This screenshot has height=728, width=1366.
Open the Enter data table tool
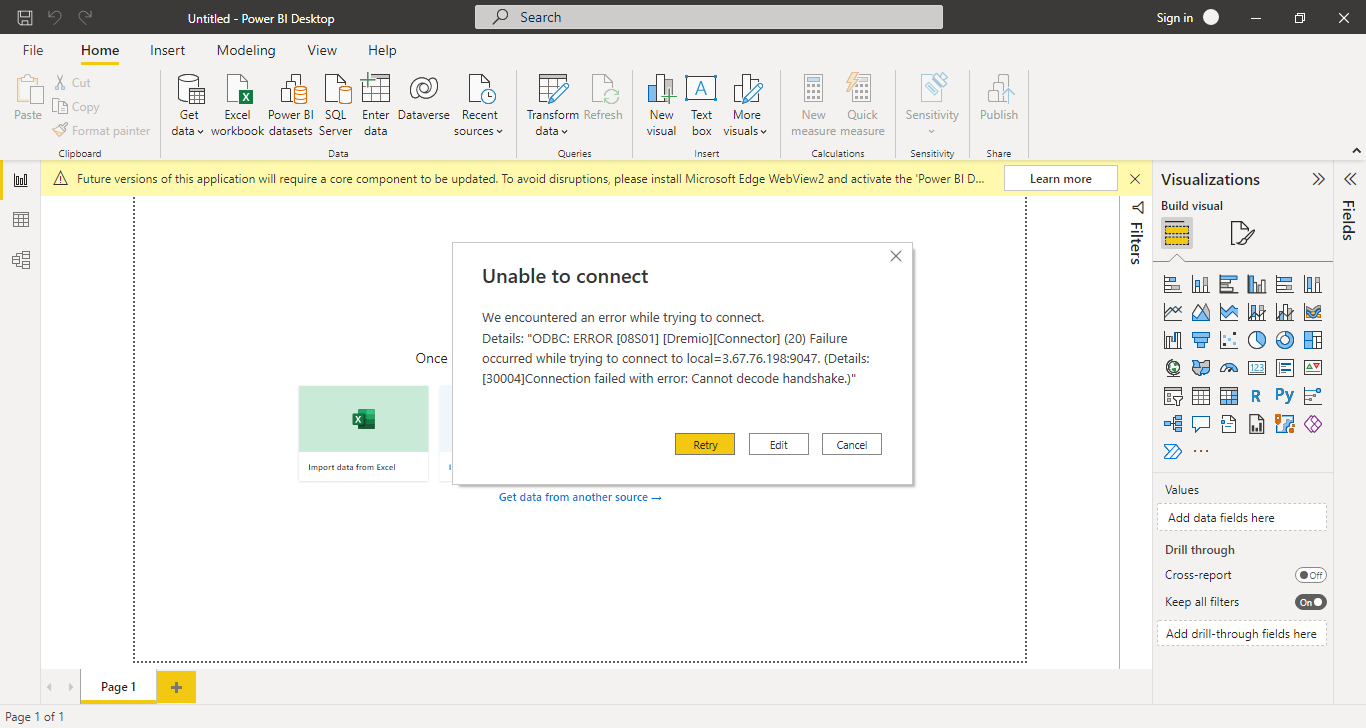(x=376, y=105)
